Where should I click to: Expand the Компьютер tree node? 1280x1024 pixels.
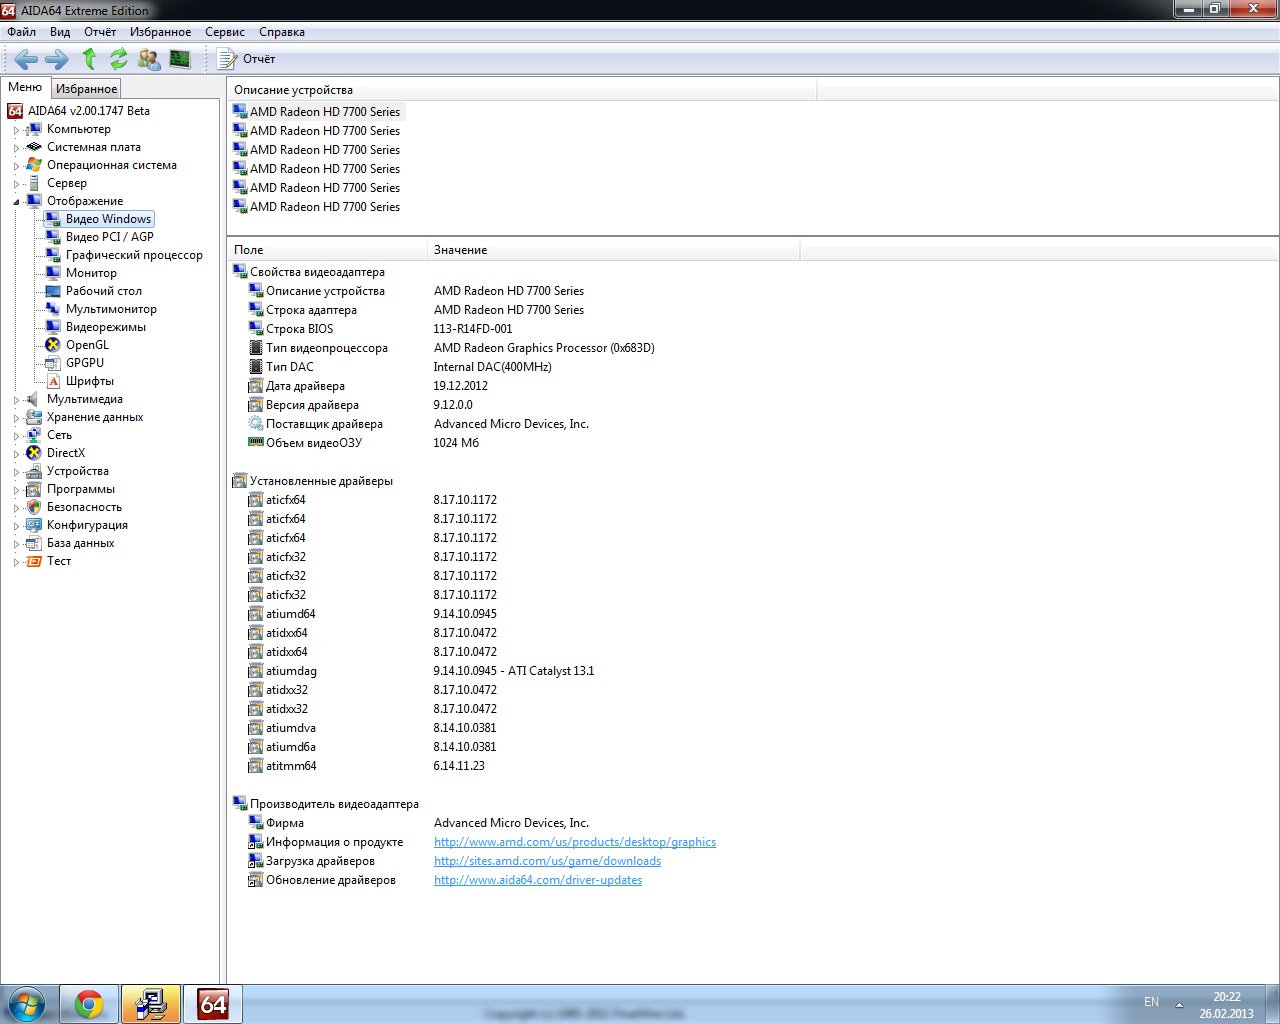point(16,130)
